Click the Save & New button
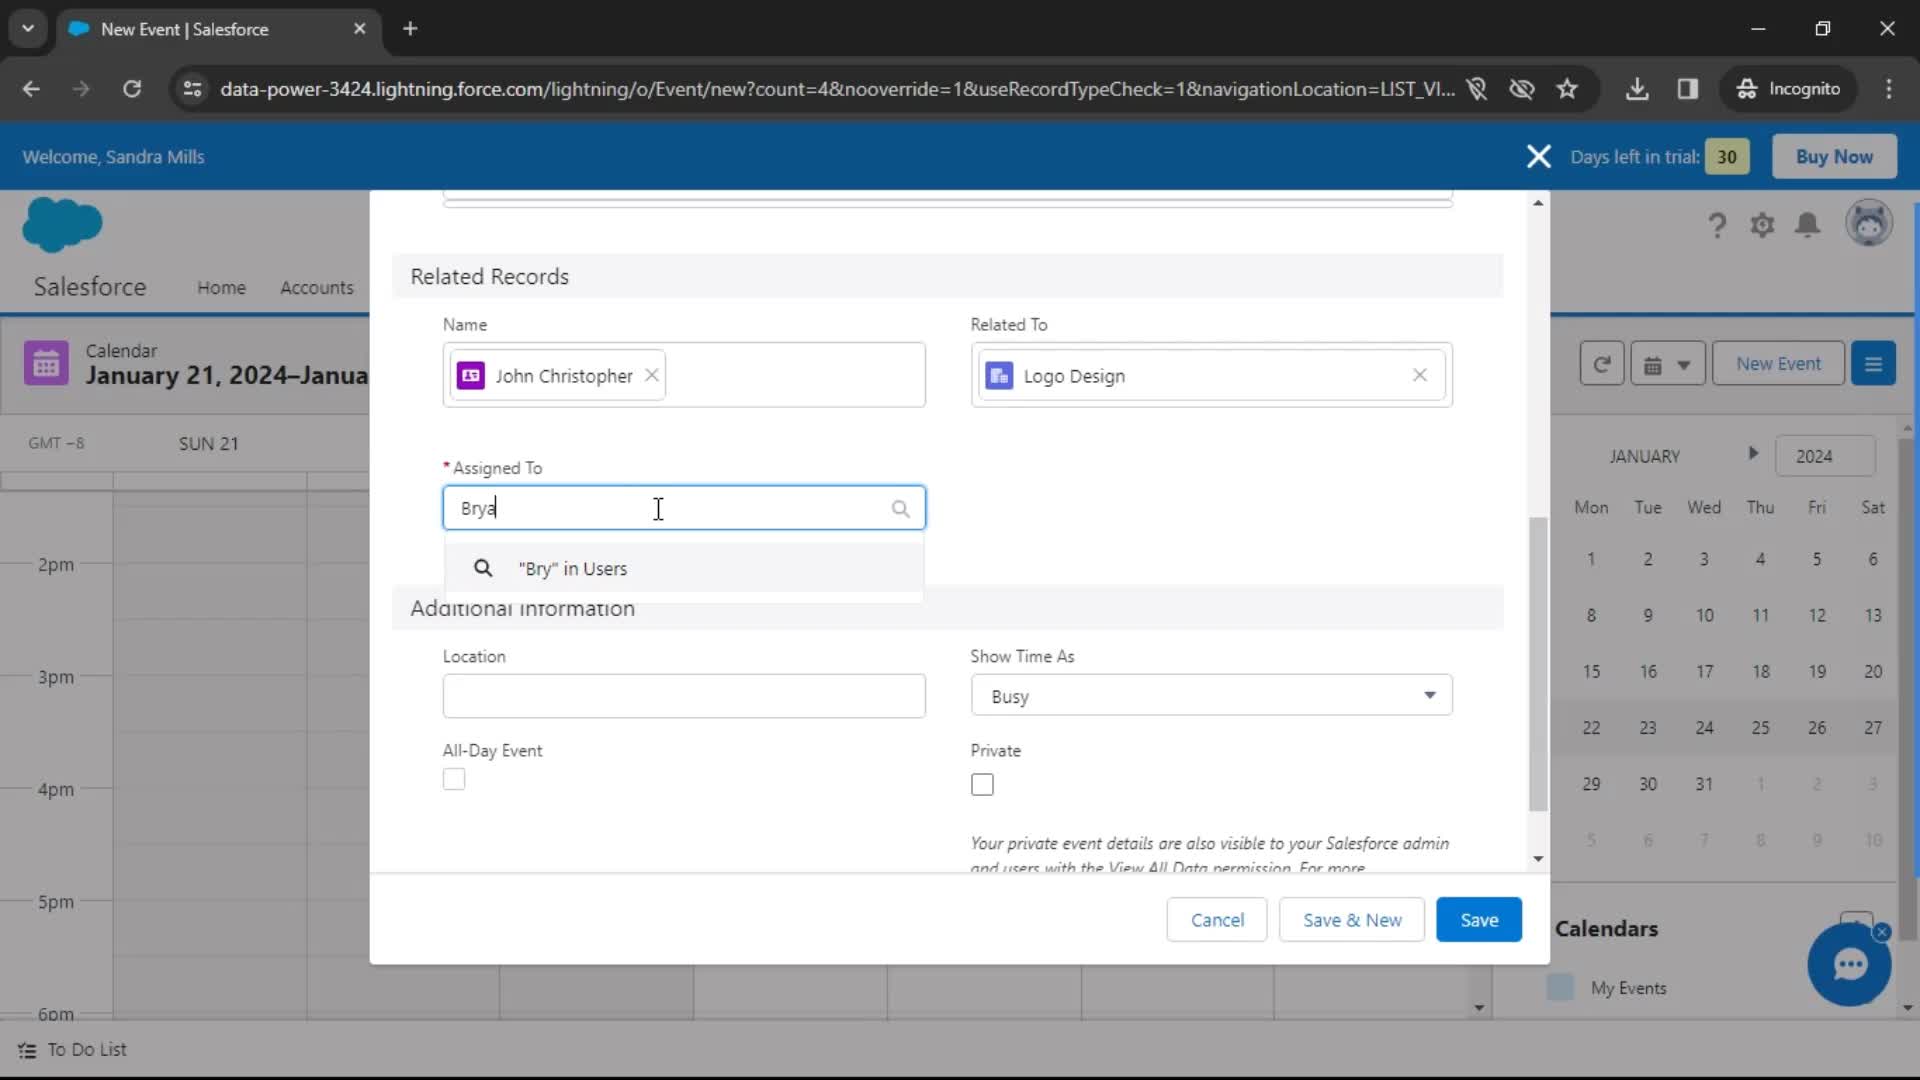This screenshot has height=1080, width=1920. click(x=1352, y=920)
